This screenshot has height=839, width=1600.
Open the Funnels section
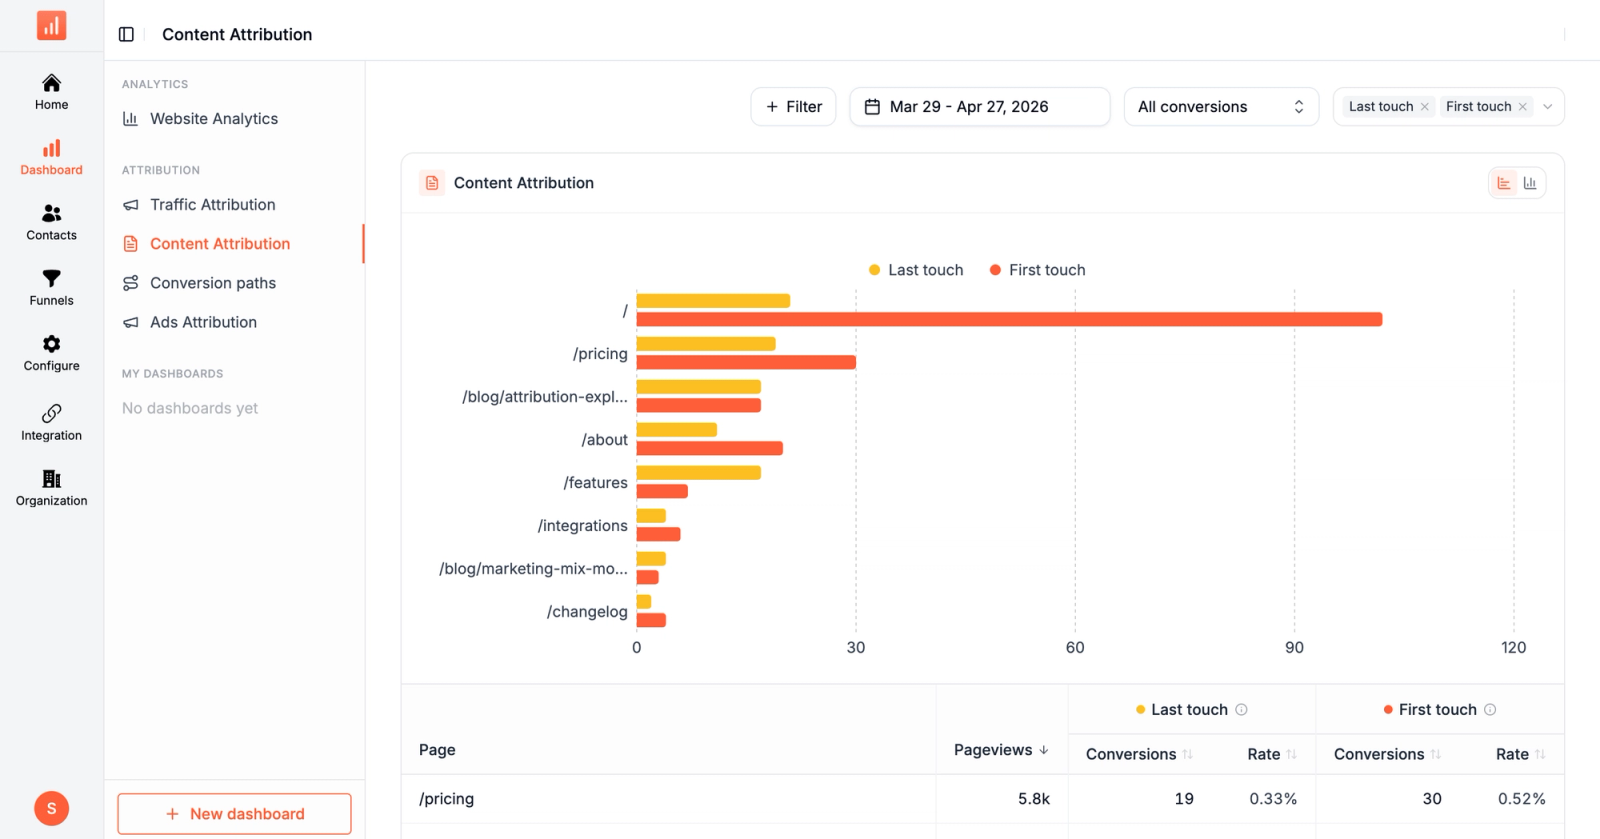tap(51, 287)
